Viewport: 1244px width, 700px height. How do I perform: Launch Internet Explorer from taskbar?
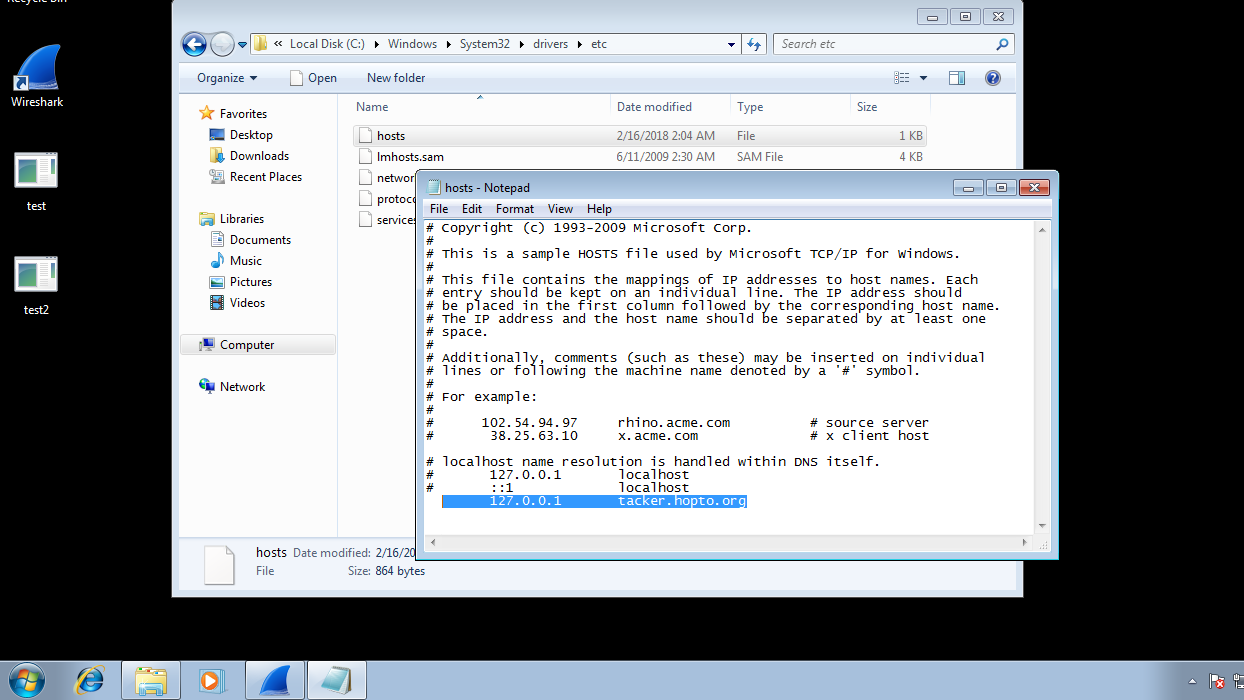pyautogui.click(x=90, y=680)
